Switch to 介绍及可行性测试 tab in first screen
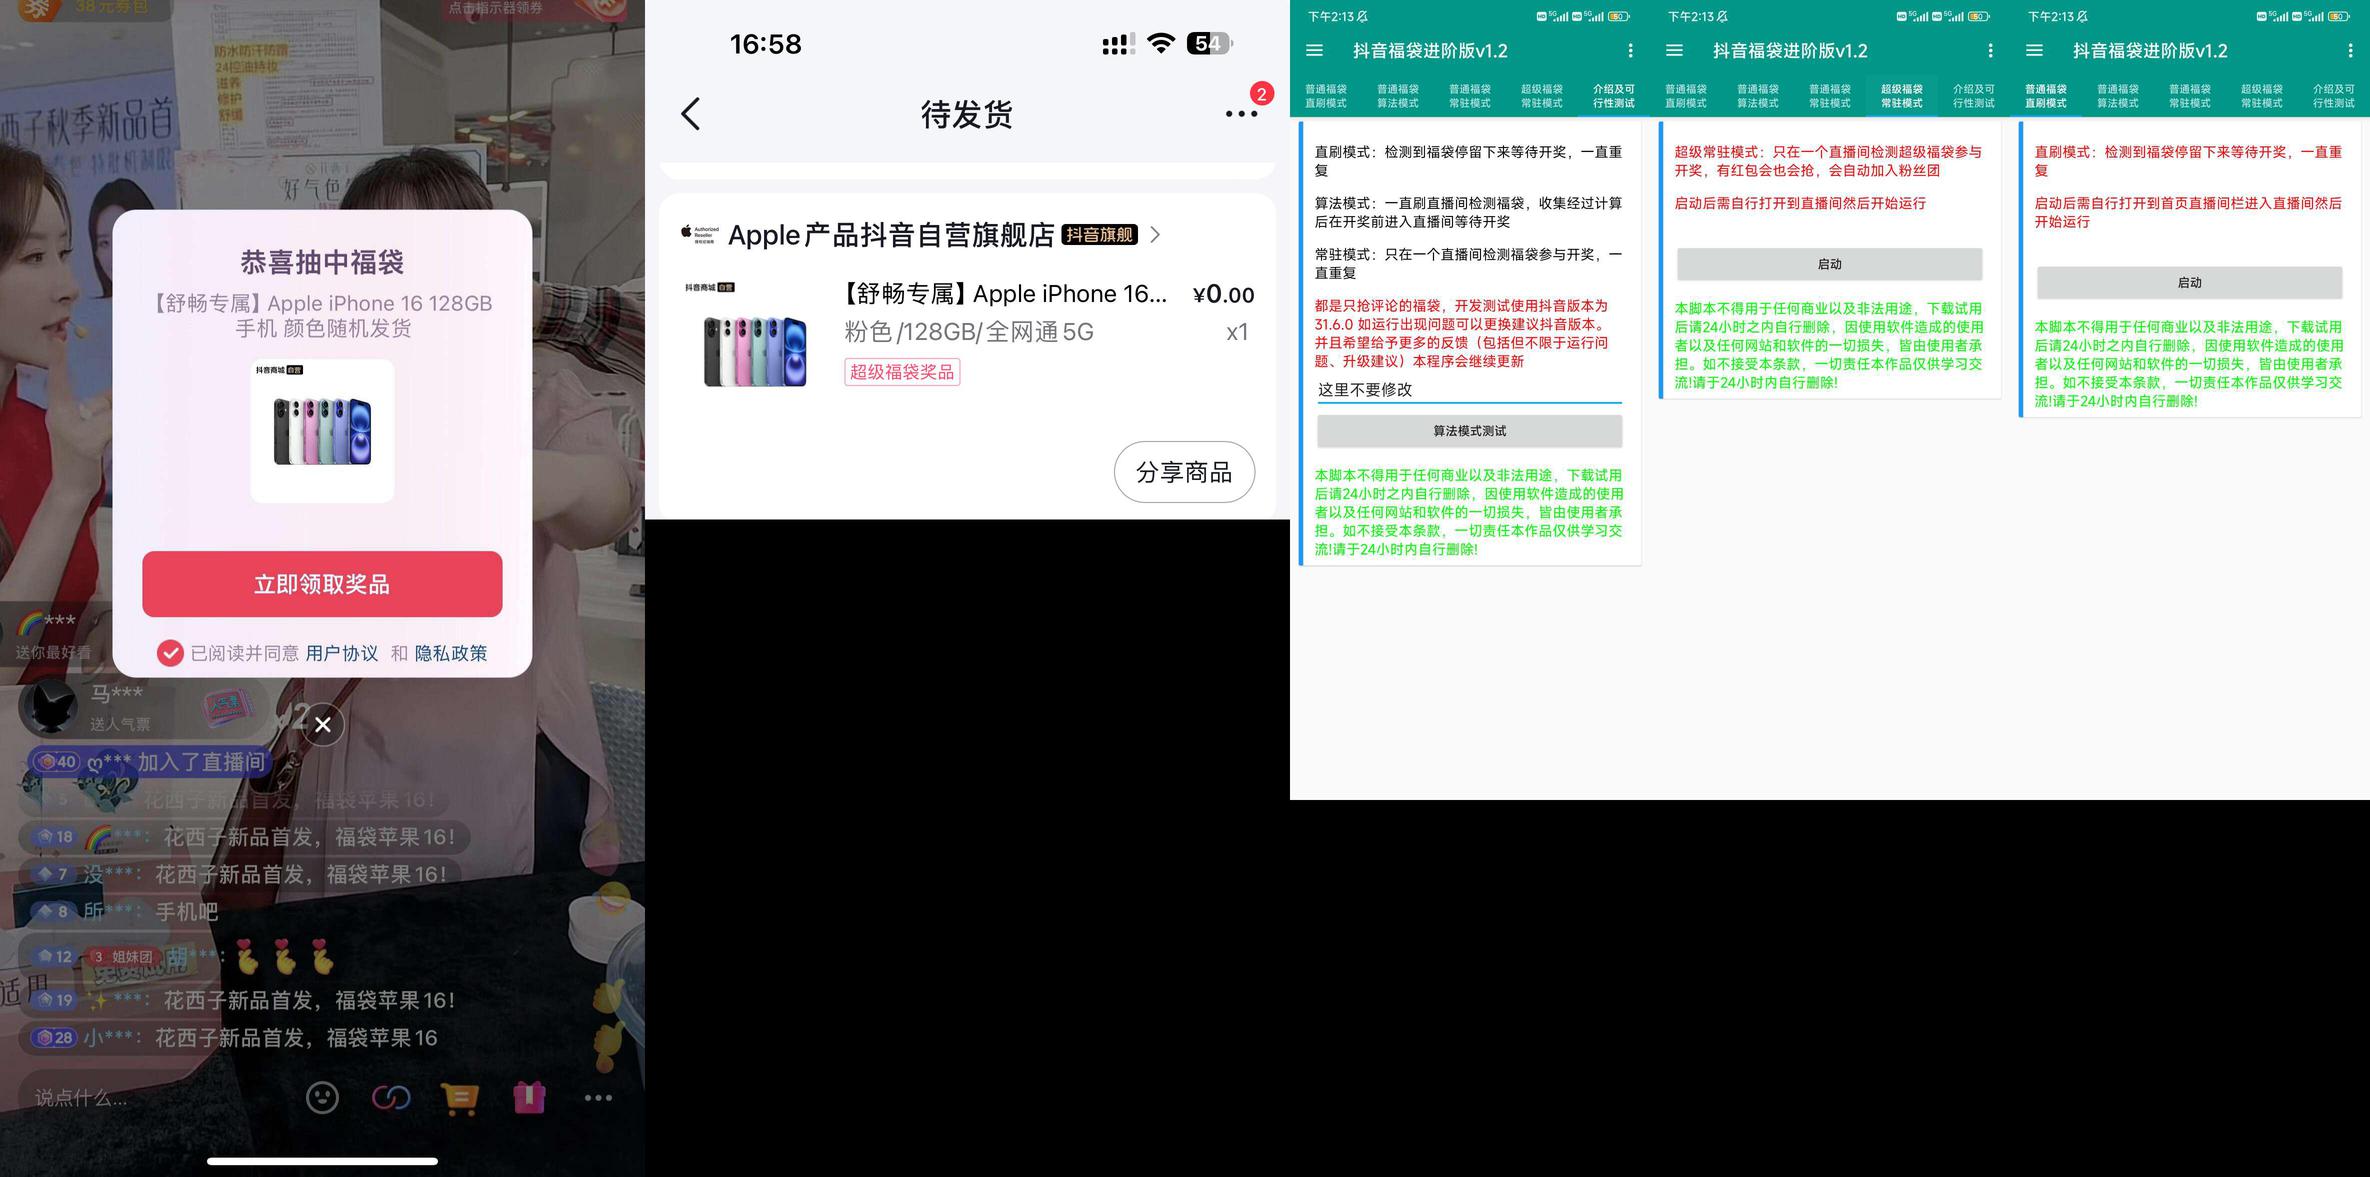 click(x=1613, y=96)
